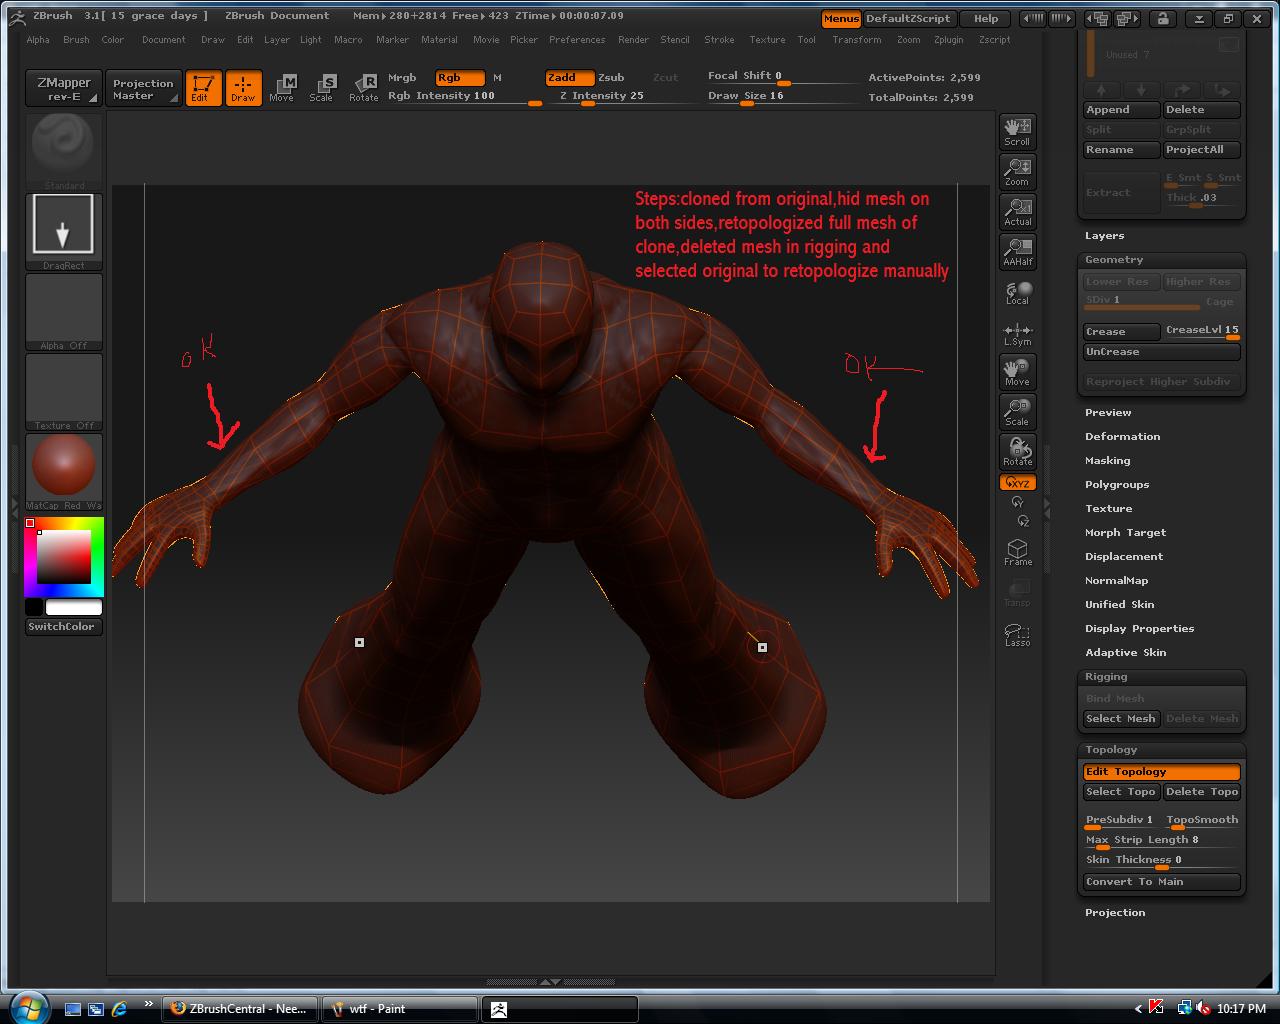
Task: Expand the Adaptive Skin subpalette
Action: [x=1125, y=653]
